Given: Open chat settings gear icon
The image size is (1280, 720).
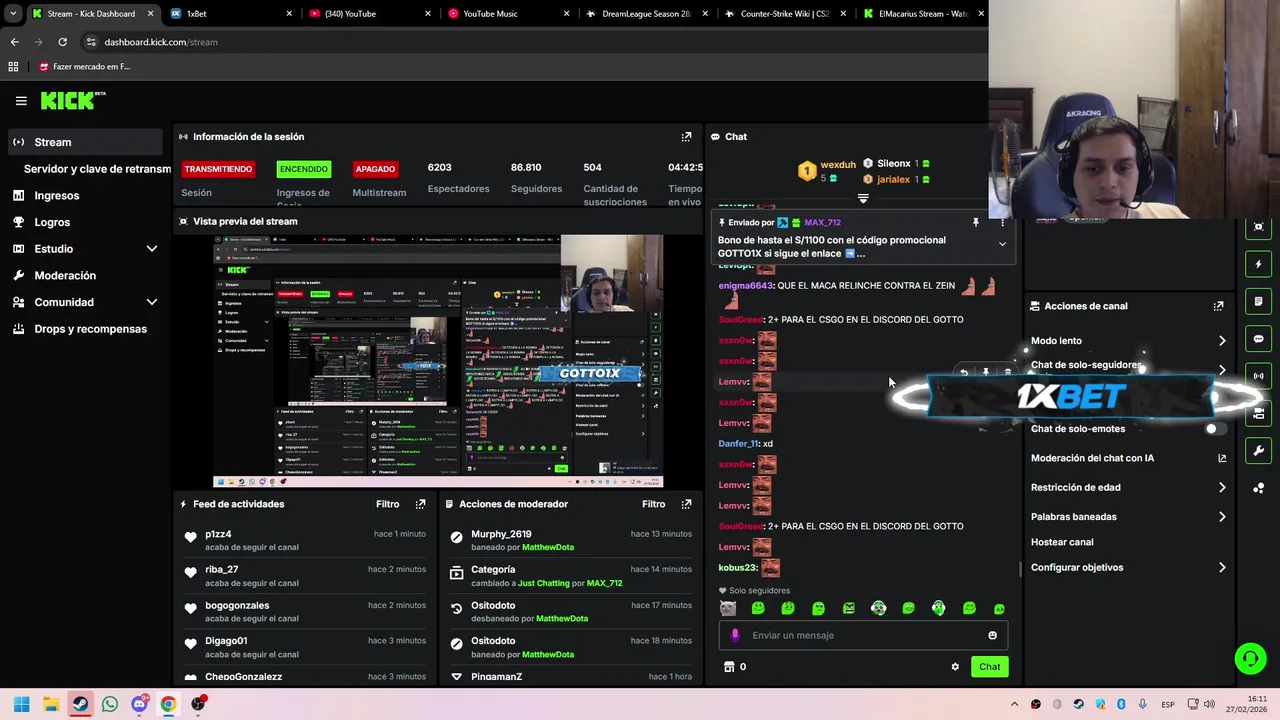Looking at the screenshot, I should coord(955,667).
